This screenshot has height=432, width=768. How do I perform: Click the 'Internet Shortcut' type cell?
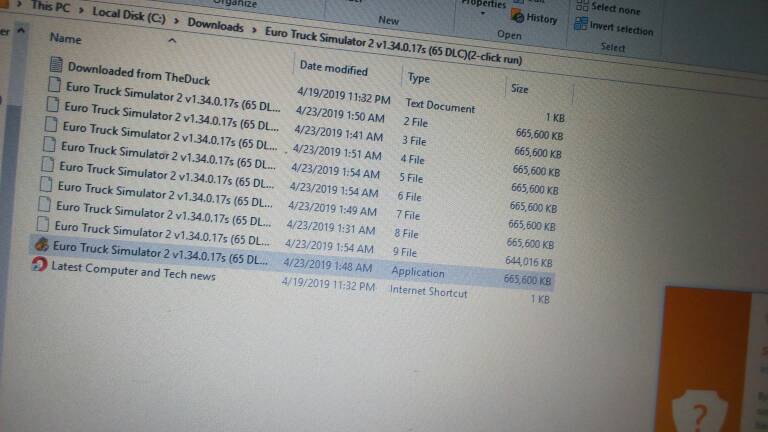(429, 291)
